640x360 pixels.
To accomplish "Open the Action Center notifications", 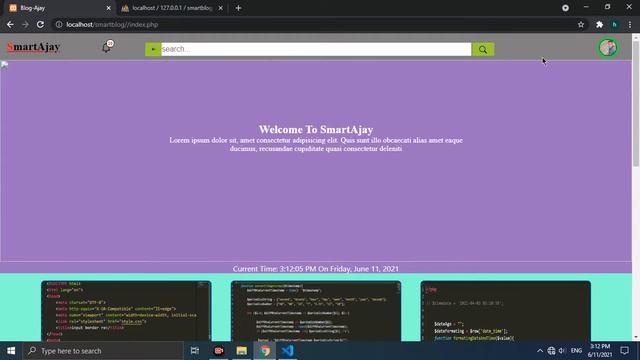I will pyautogui.click(x=624, y=351).
